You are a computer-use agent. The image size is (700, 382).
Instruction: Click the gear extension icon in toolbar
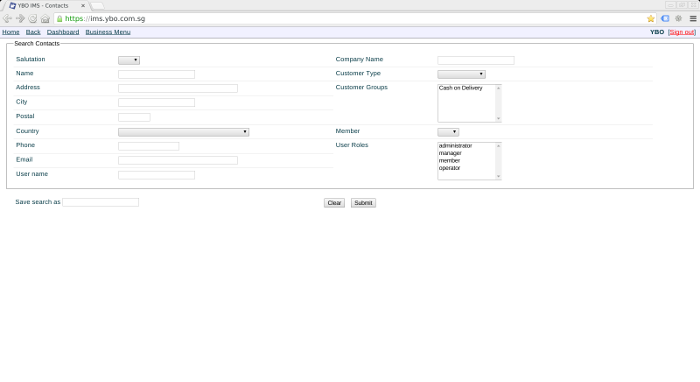click(x=679, y=19)
